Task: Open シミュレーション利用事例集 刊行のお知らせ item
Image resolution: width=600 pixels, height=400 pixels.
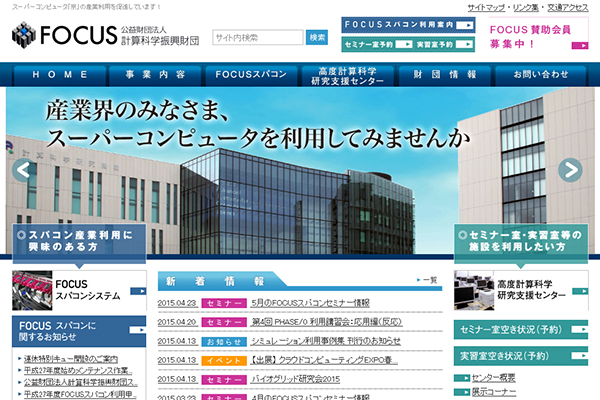Action: pos(326,341)
